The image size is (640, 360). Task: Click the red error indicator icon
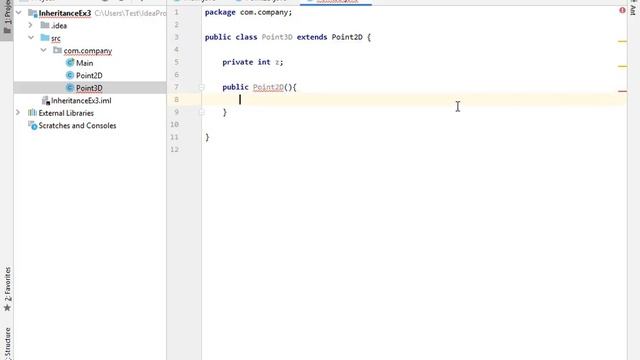pos(622,10)
